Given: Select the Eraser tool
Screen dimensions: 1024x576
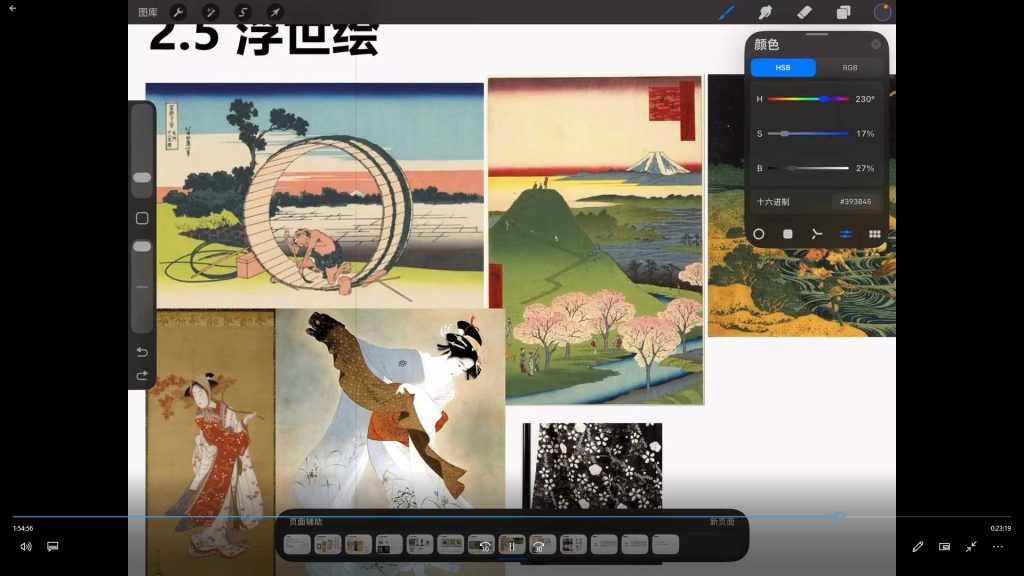Looking at the screenshot, I should [x=804, y=12].
